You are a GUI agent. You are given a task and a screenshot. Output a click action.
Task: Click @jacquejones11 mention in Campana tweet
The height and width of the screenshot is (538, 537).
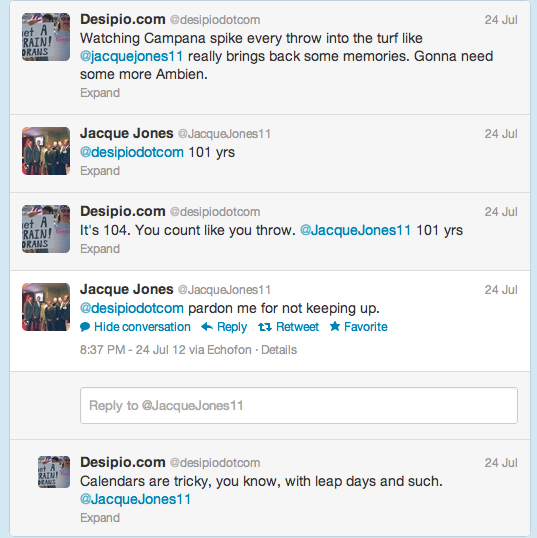132,56
